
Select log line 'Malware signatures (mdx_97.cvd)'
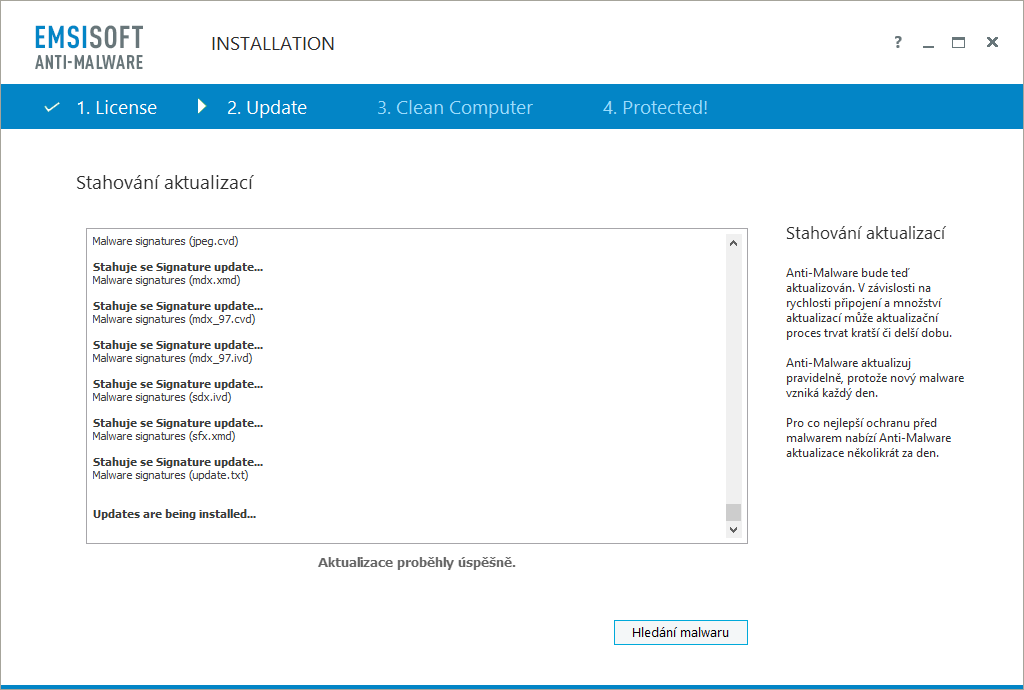(x=174, y=319)
